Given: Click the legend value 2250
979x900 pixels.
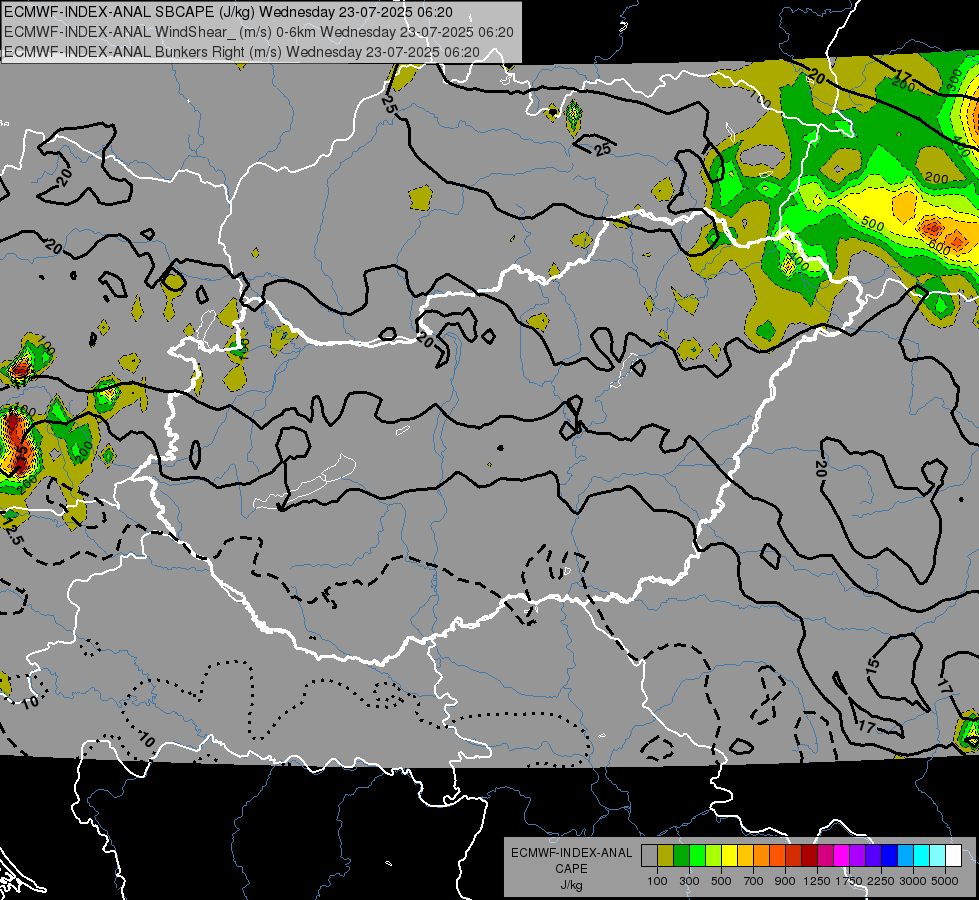Looking at the screenshot, I should click(881, 881).
